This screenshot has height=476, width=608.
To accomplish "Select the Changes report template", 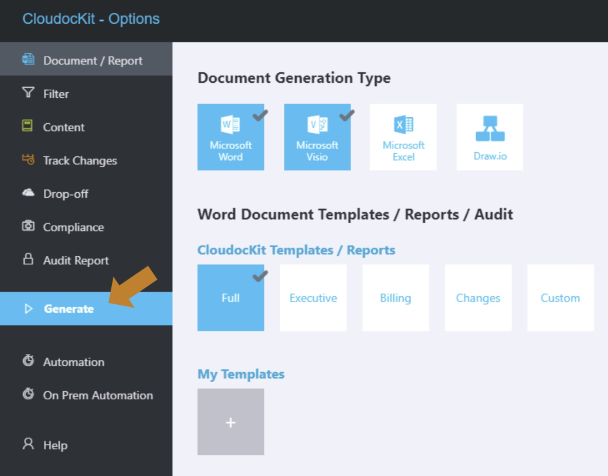I will 478,298.
